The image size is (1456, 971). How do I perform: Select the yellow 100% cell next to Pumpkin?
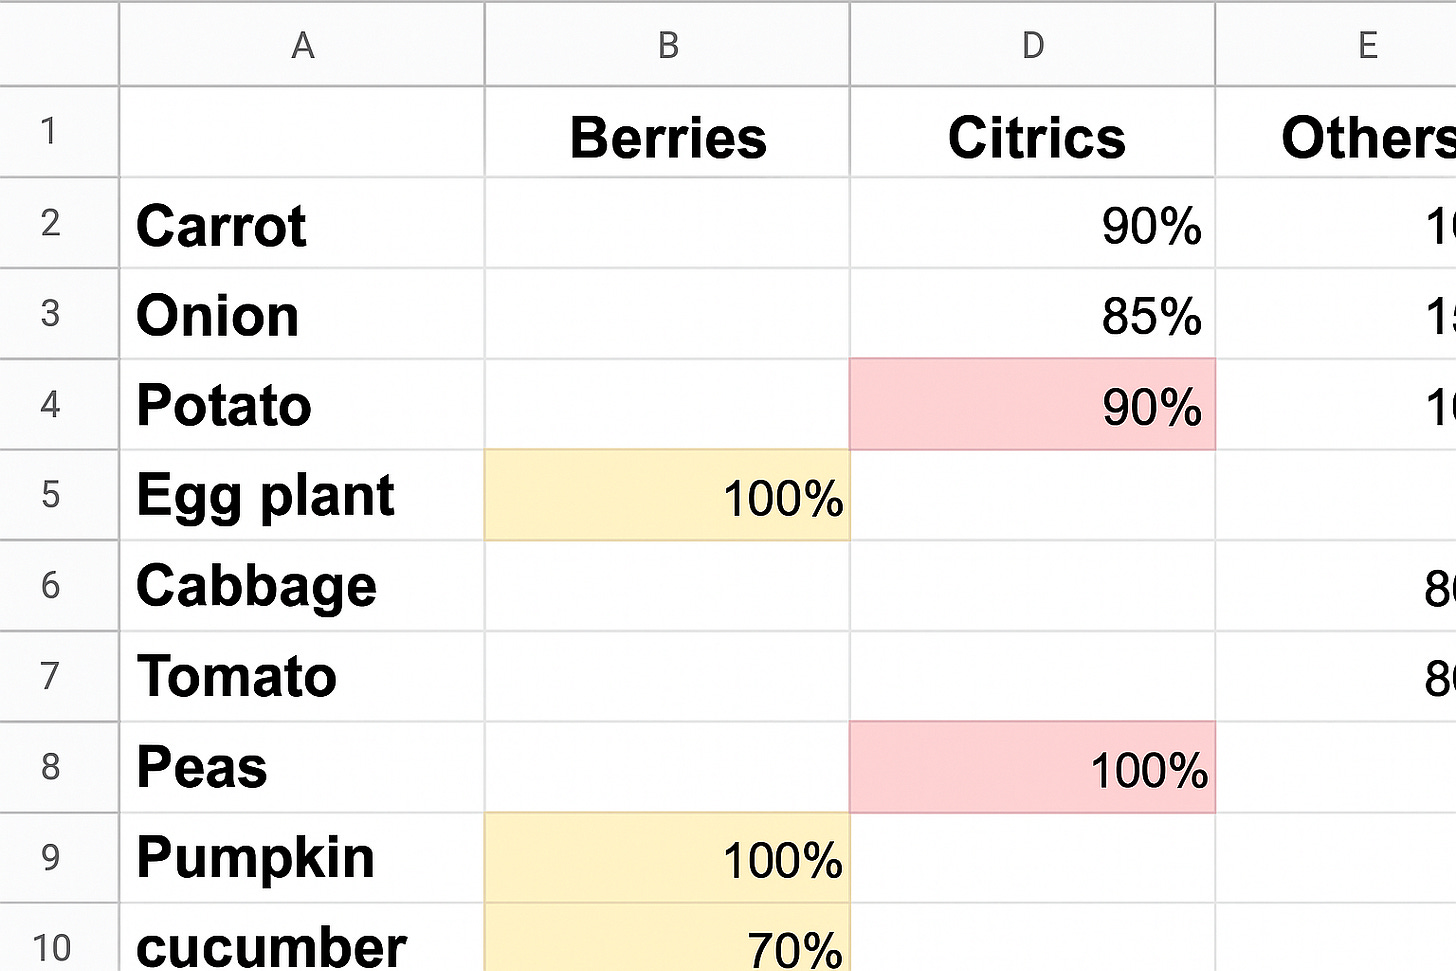pyautogui.click(x=667, y=857)
